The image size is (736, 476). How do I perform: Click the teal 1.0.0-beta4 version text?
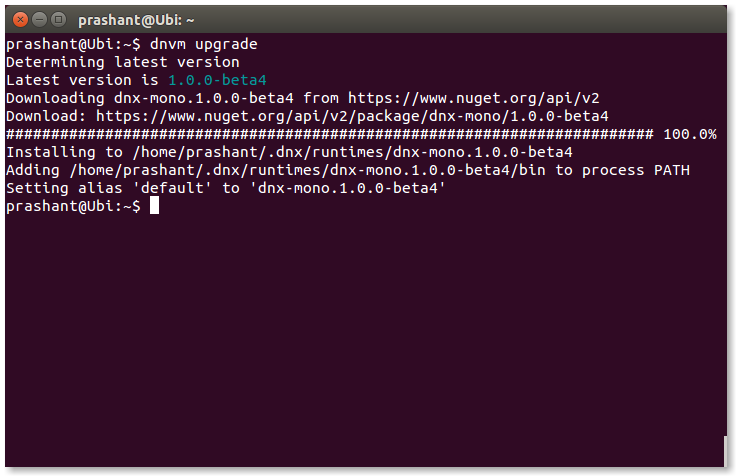tap(217, 80)
